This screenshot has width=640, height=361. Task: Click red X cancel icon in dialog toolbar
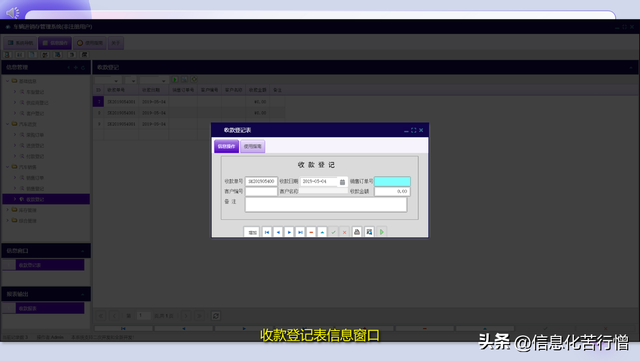click(344, 232)
